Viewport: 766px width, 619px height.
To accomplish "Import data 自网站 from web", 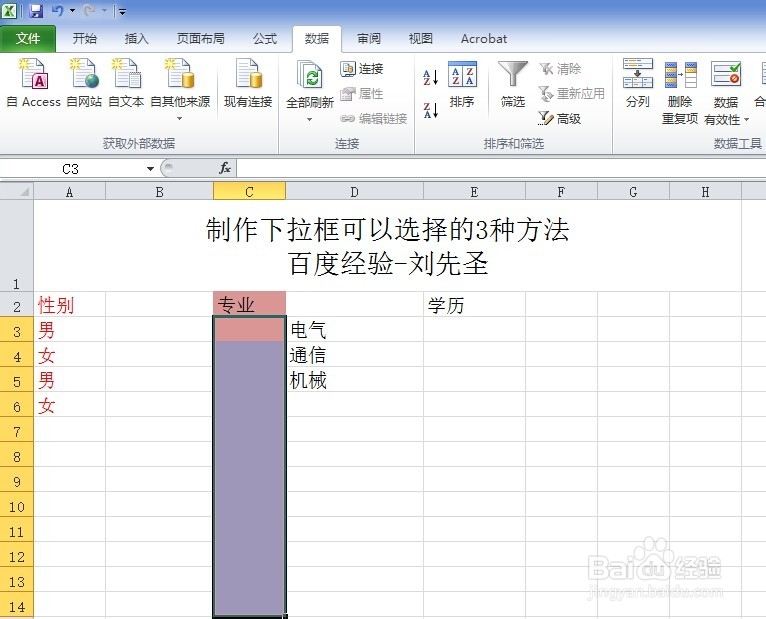I will coord(84,83).
